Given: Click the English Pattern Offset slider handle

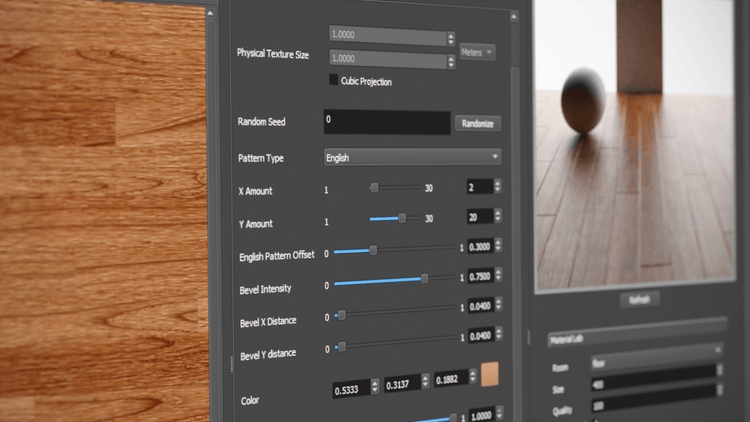Looking at the screenshot, I should [373, 250].
